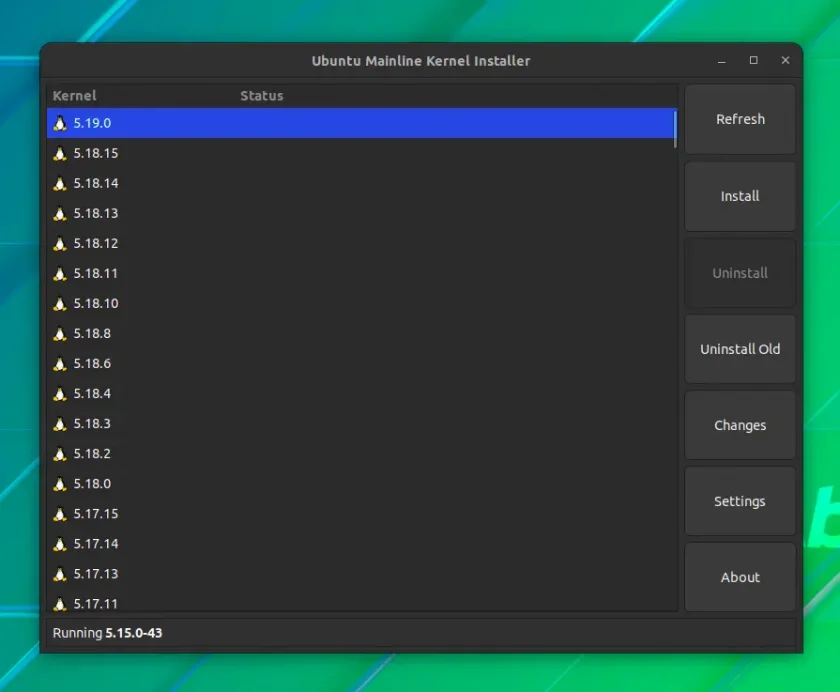The height and width of the screenshot is (692, 840).
Task: Select kernel version 5.18.14 text
Action: point(95,183)
